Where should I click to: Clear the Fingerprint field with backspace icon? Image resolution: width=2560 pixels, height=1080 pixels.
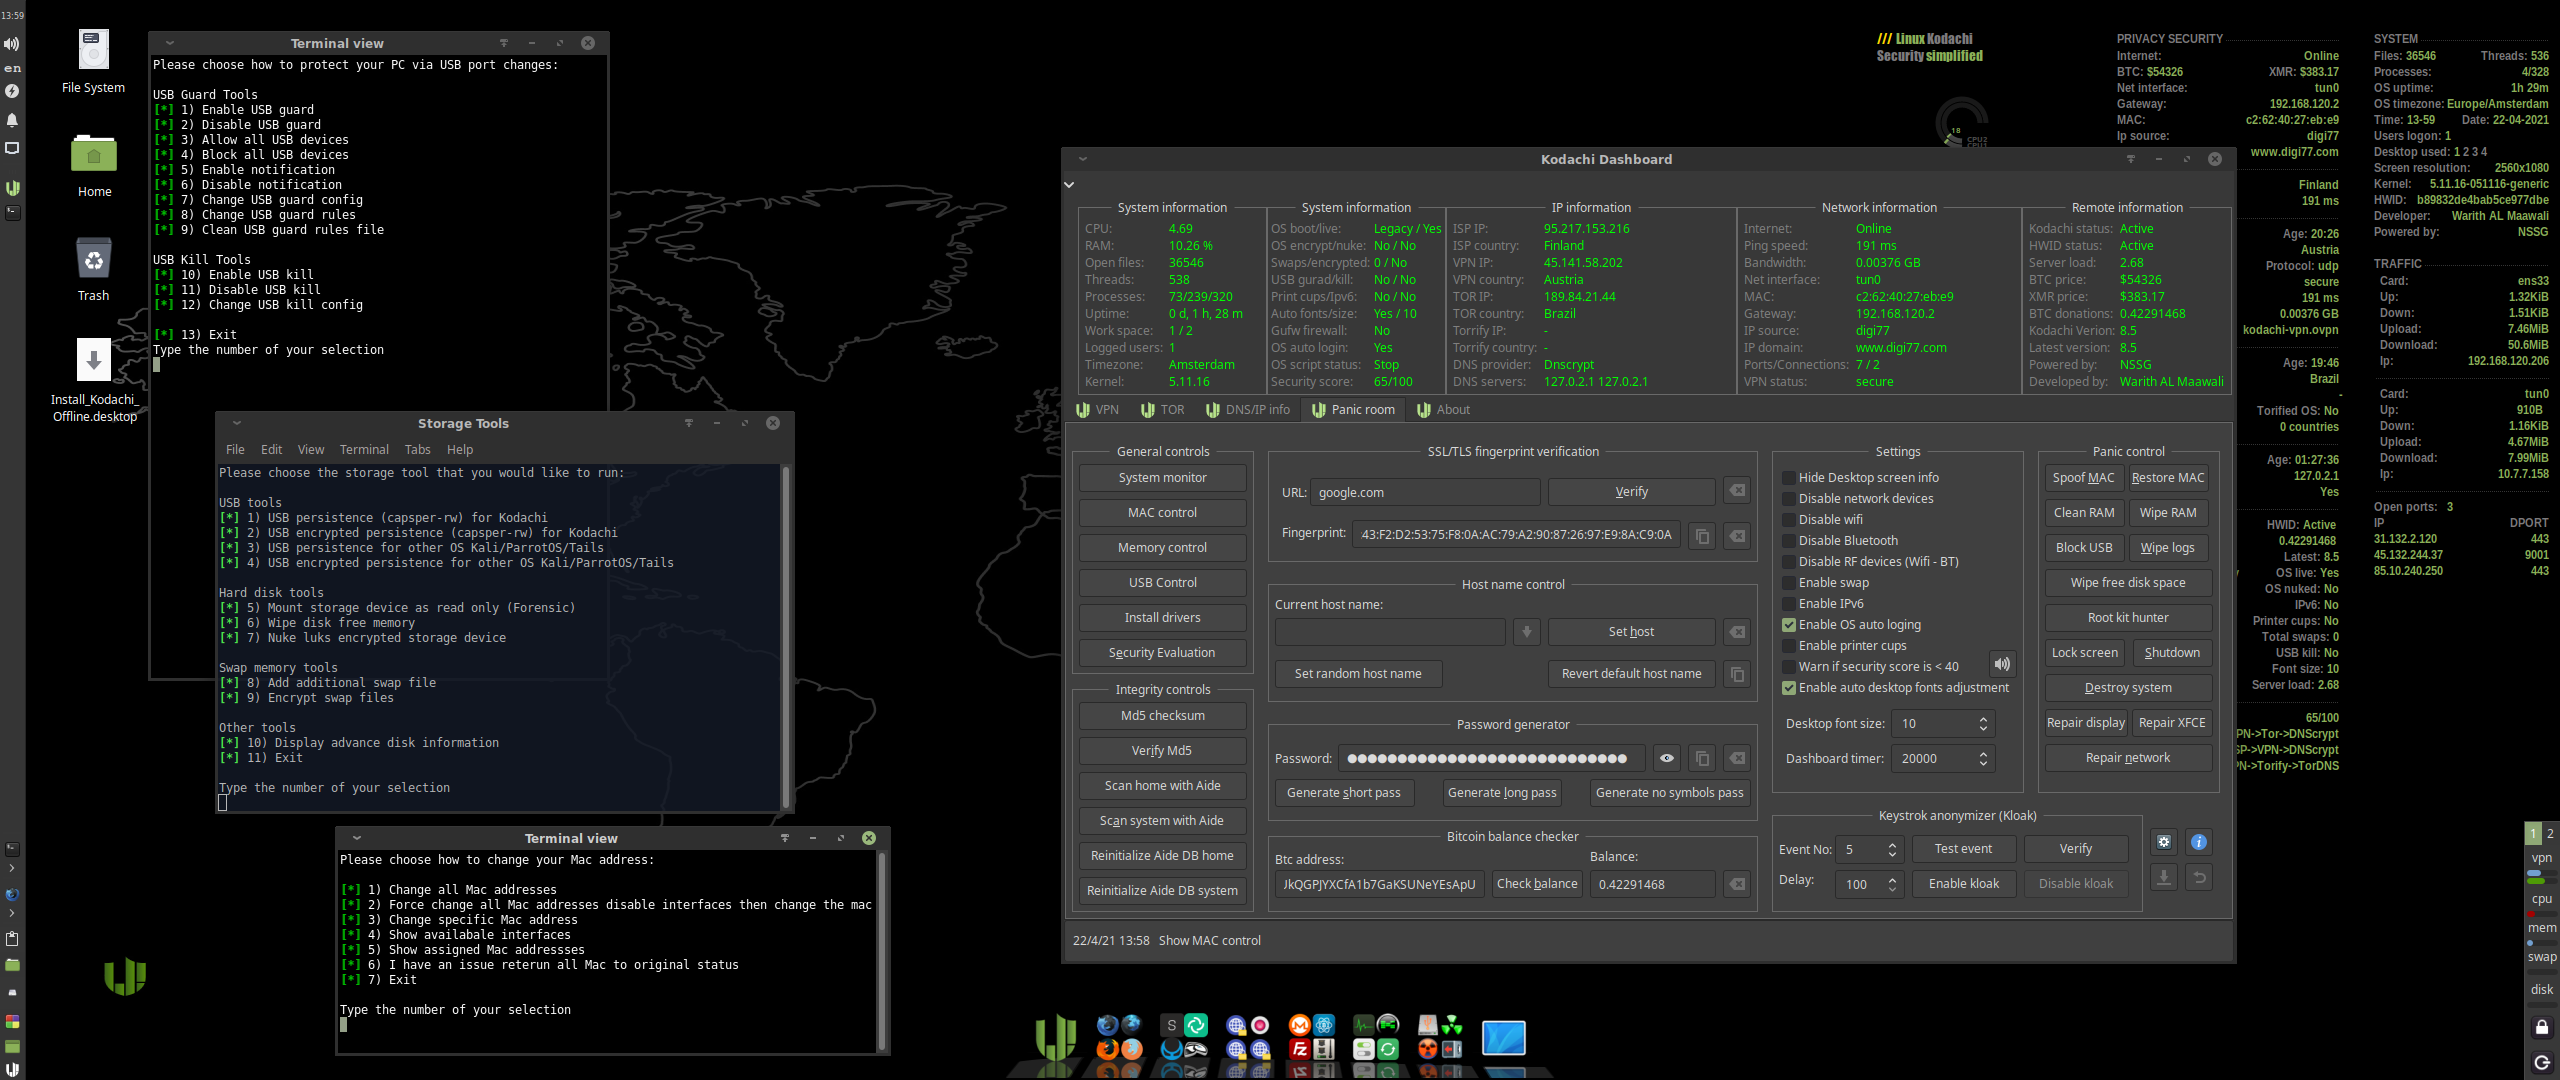pyautogui.click(x=1738, y=536)
